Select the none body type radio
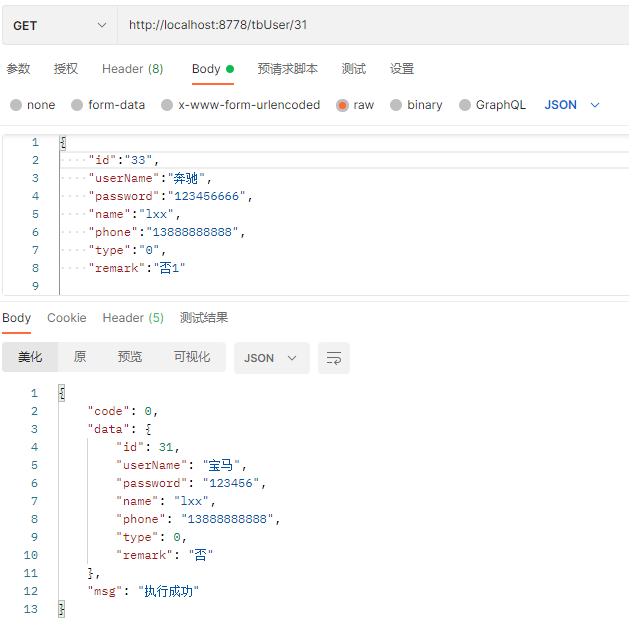The image size is (629, 631). tap(16, 105)
